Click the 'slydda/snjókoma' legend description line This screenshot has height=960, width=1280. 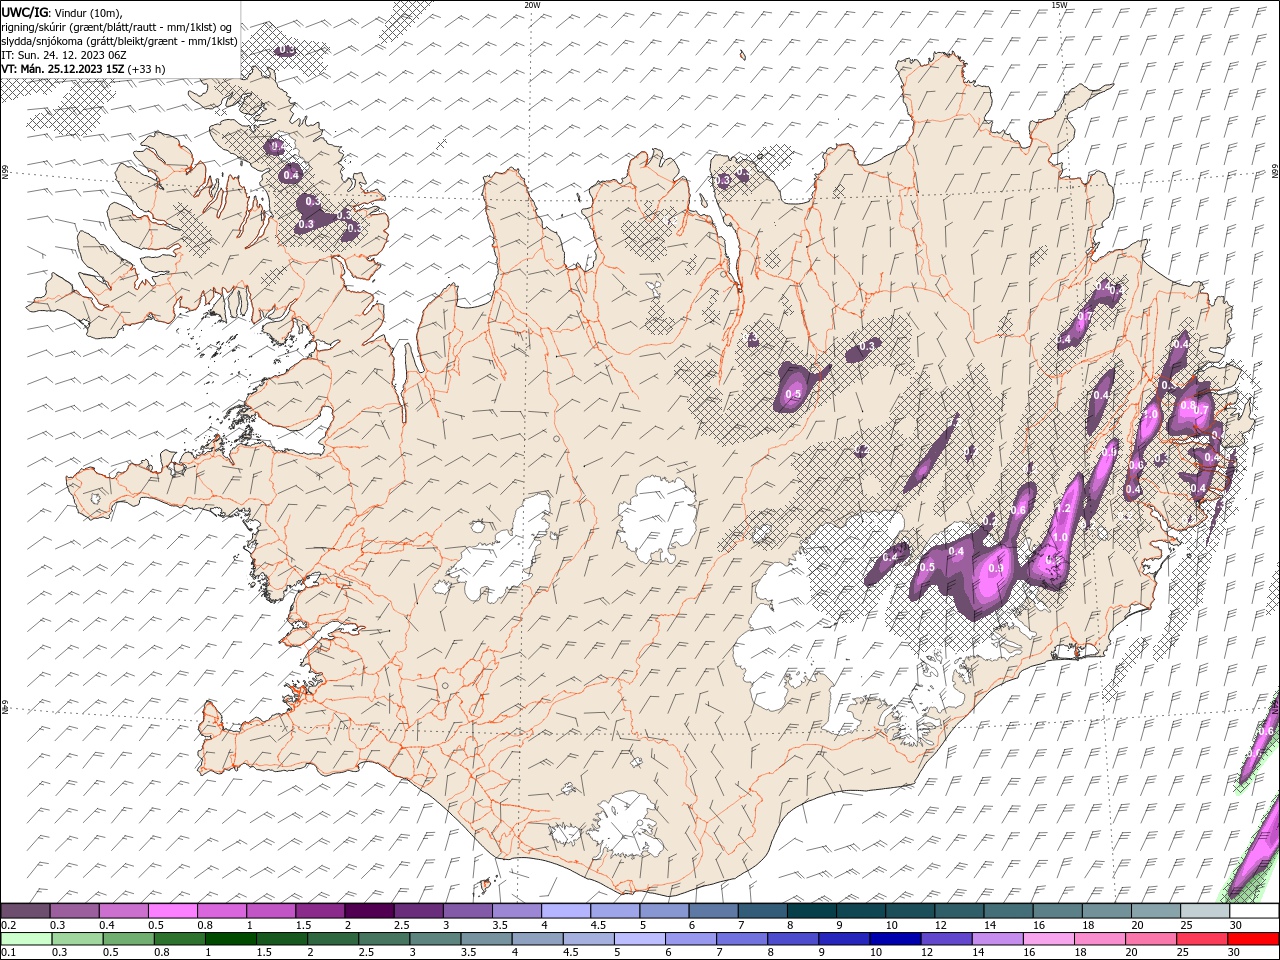tap(119, 41)
